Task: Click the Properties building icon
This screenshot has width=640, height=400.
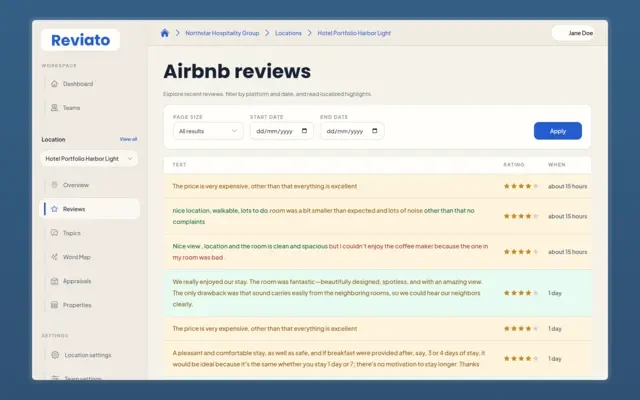Action: (54, 305)
